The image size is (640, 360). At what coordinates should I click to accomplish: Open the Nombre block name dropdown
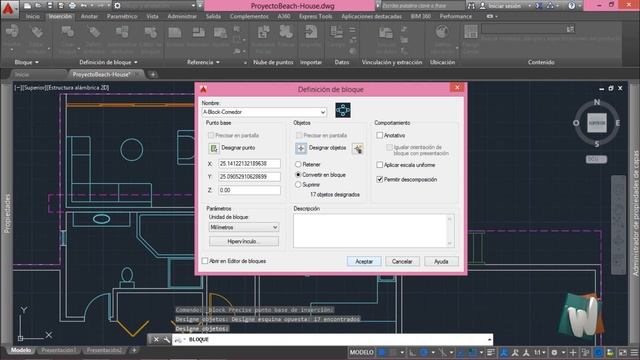322,112
